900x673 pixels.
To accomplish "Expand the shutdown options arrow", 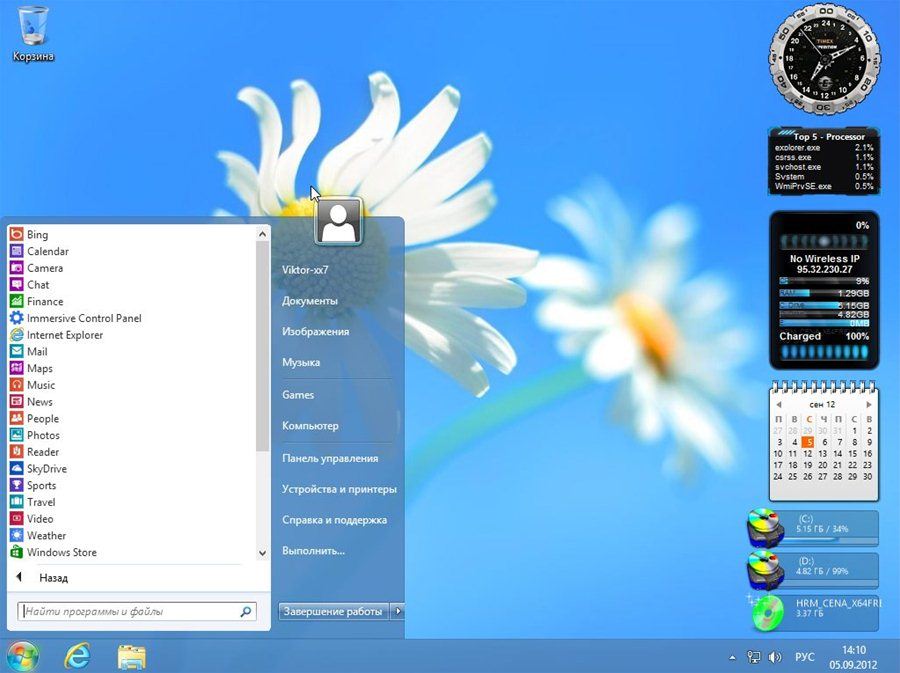I will (397, 611).
